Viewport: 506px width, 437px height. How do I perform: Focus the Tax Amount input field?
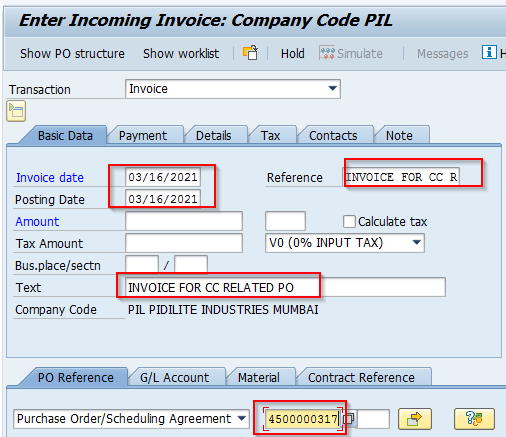coord(184,243)
